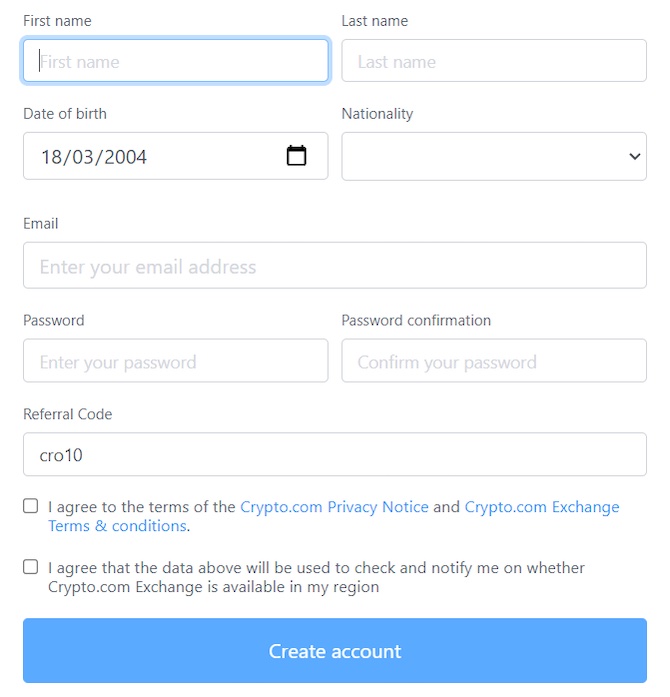Viewport: 670px width, 697px height.
Task: Focus the Confirm your password field
Action: [x=493, y=361]
